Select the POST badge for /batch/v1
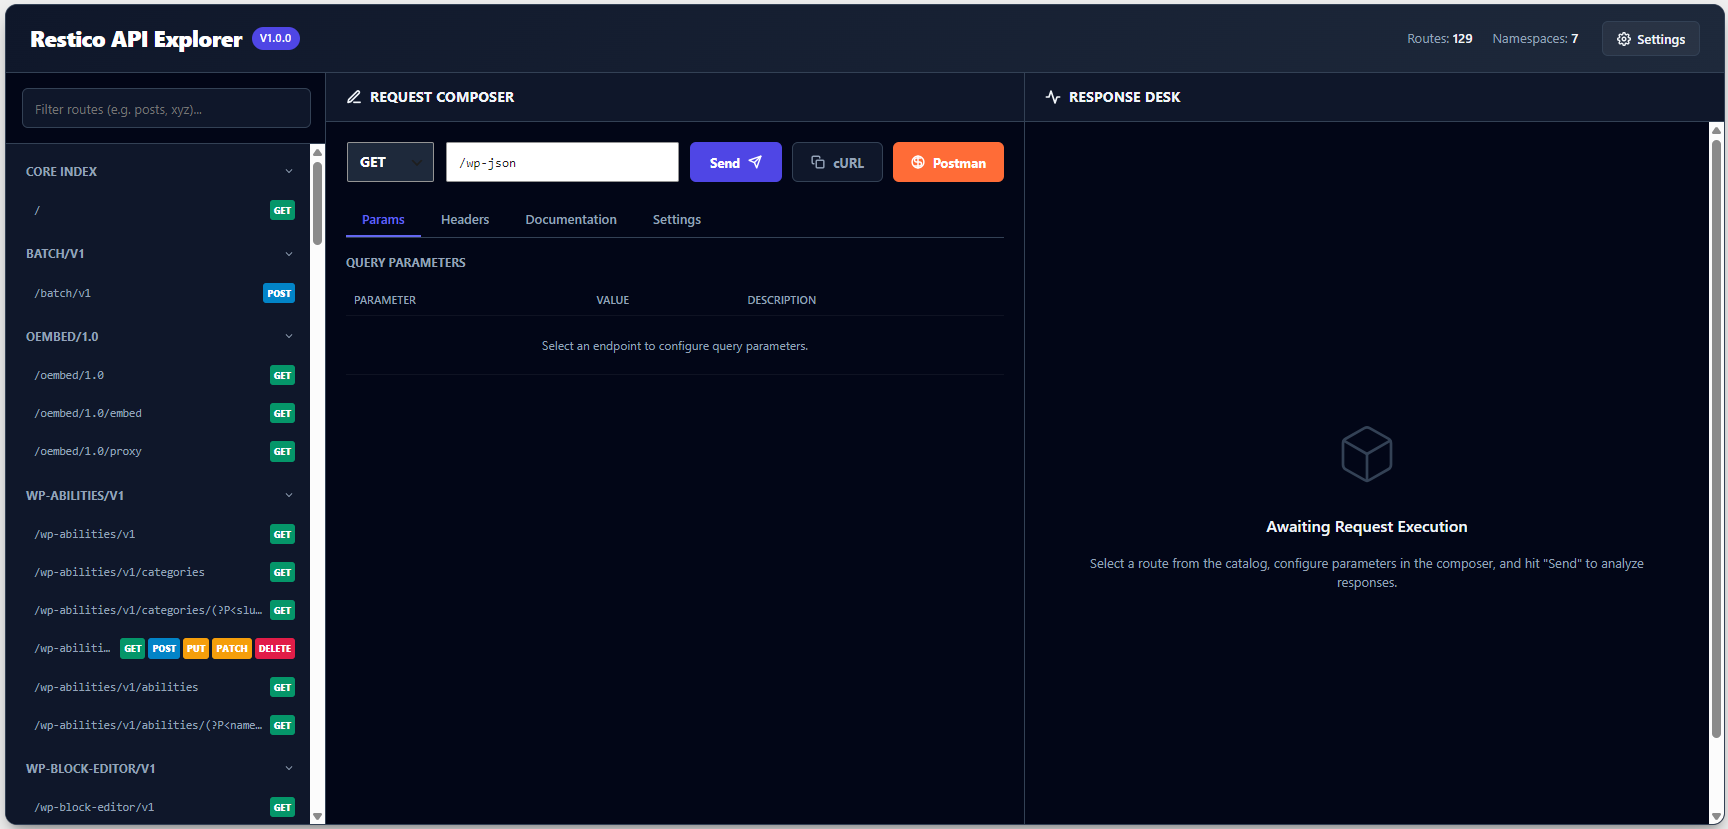The width and height of the screenshot is (1728, 829). click(279, 293)
